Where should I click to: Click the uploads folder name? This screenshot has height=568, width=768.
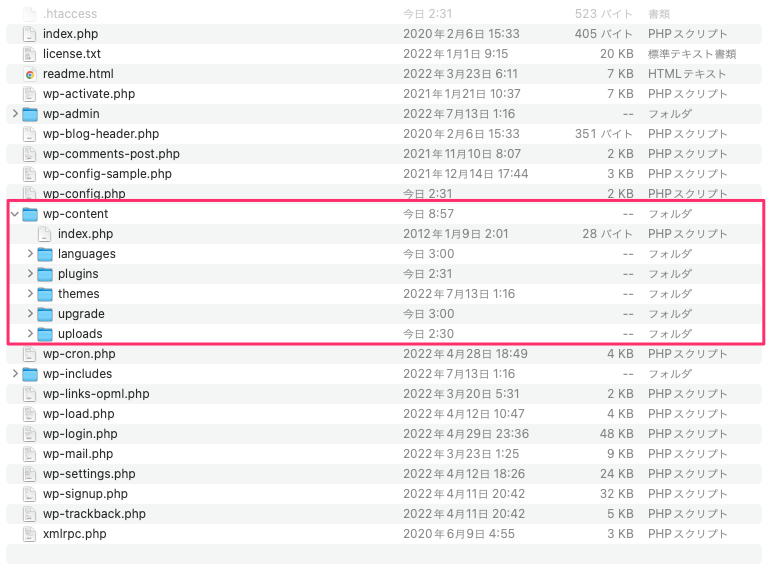tap(80, 334)
